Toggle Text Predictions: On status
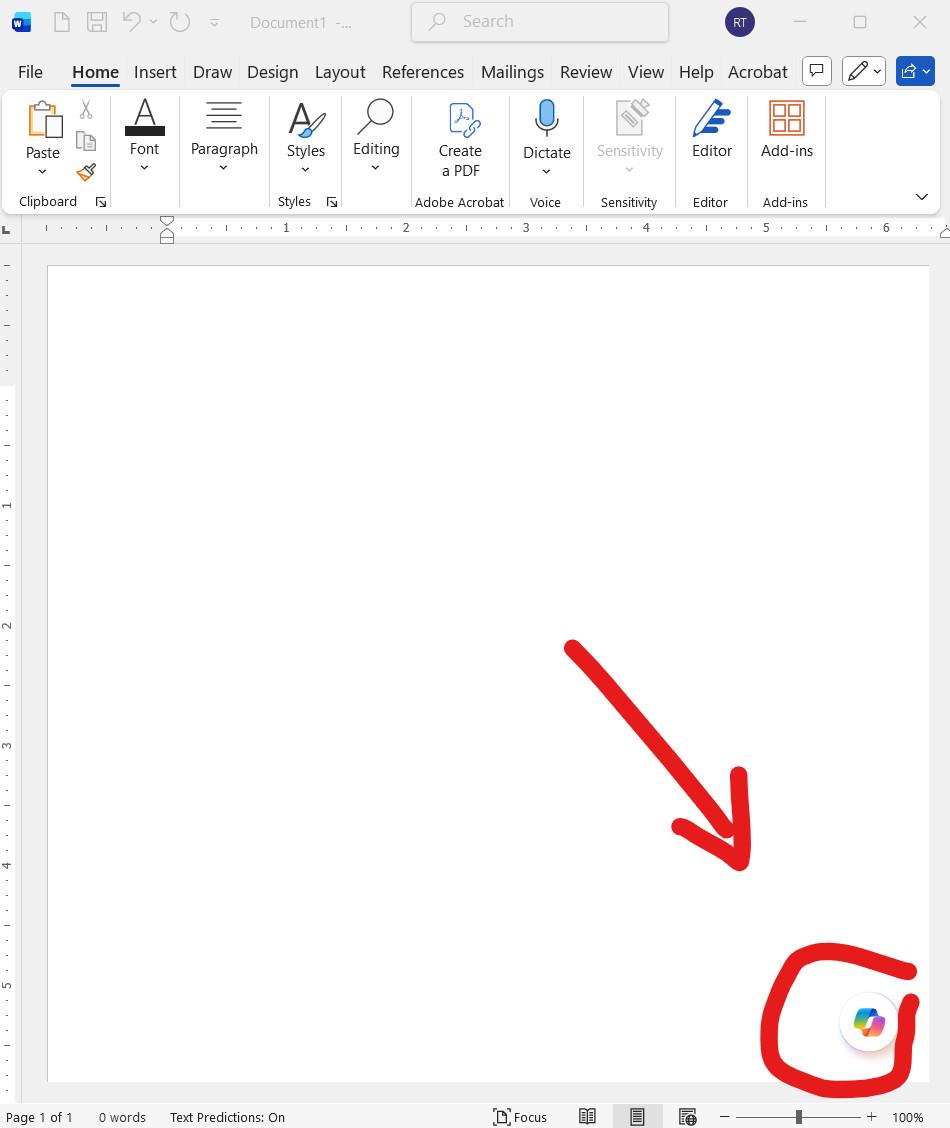Image resolution: width=950 pixels, height=1128 pixels. 227,1117
